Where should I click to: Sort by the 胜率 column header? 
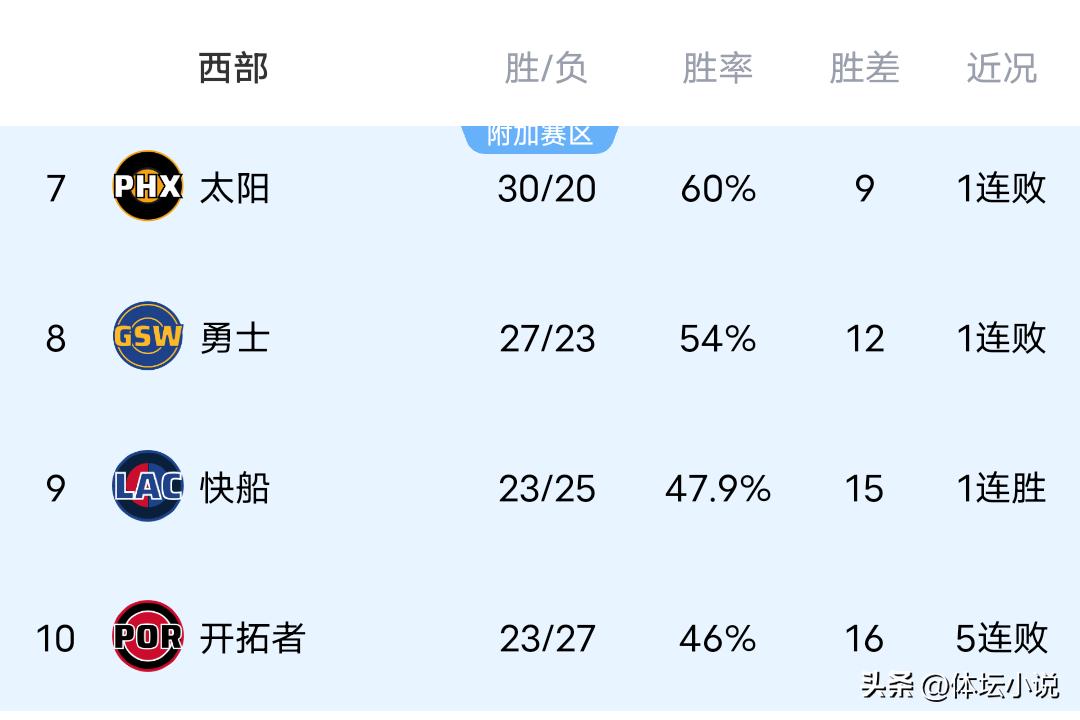coord(717,68)
